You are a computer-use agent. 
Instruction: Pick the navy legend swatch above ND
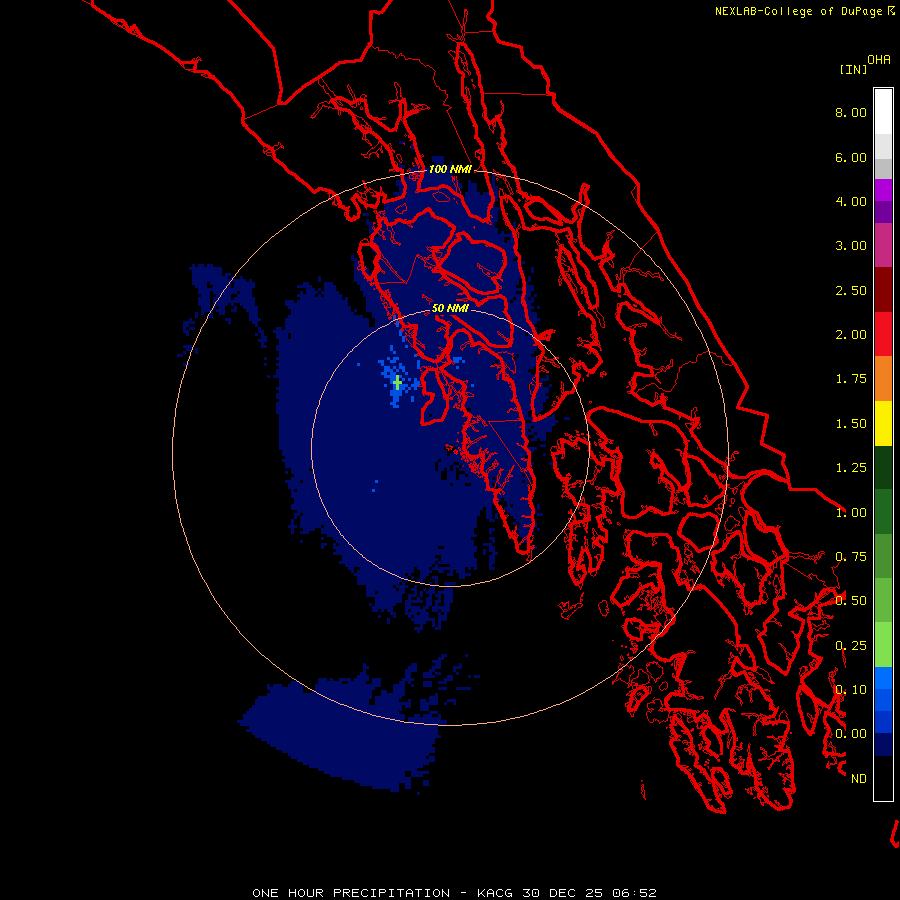point(883,744)
